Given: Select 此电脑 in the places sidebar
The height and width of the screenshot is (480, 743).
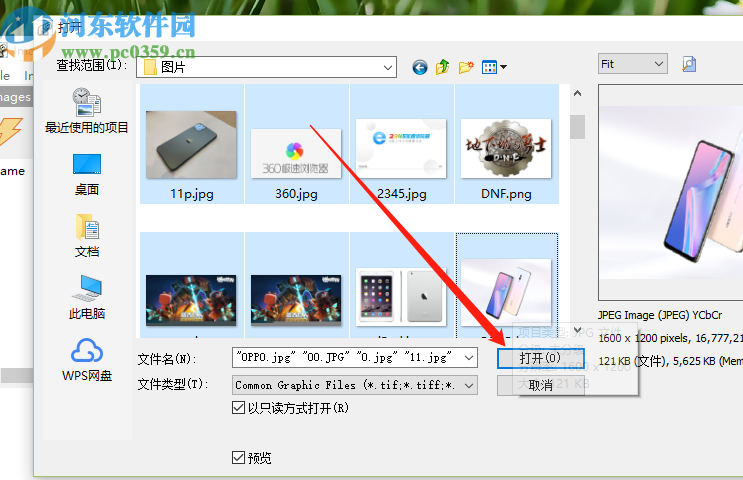Looking at the screenshot, I should (x=87, y=297).
